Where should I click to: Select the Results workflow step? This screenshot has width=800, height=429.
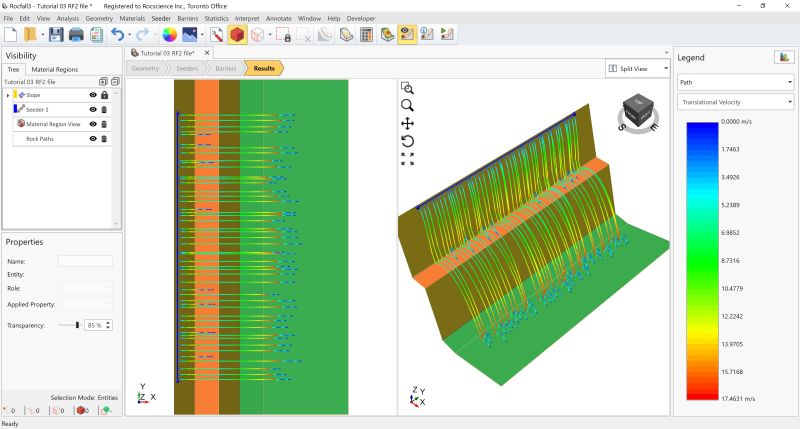point(264,68)
